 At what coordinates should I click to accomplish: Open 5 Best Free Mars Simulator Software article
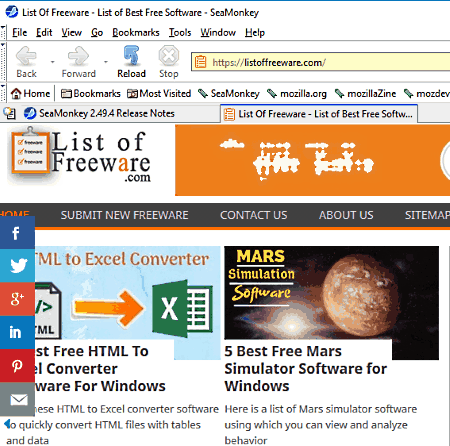pos(306,369)
